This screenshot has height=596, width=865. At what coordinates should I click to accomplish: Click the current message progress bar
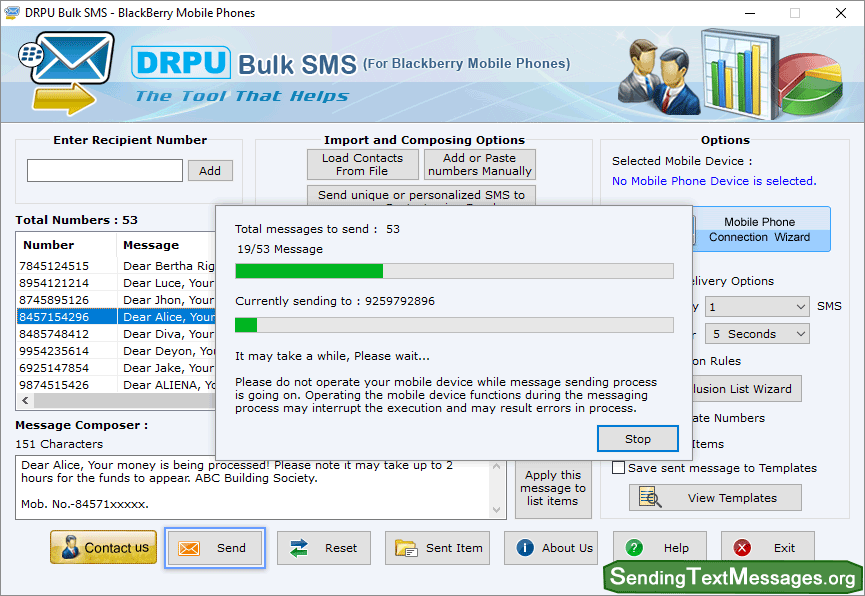pos(454,325)
